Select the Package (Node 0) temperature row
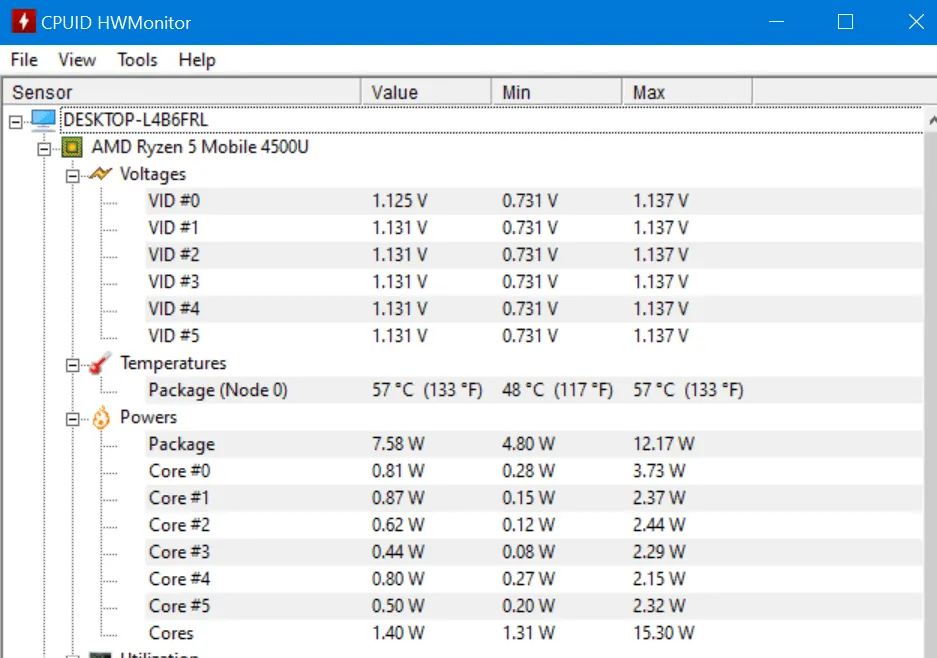This screenshot has height=658, width=937. click(534, 390)
